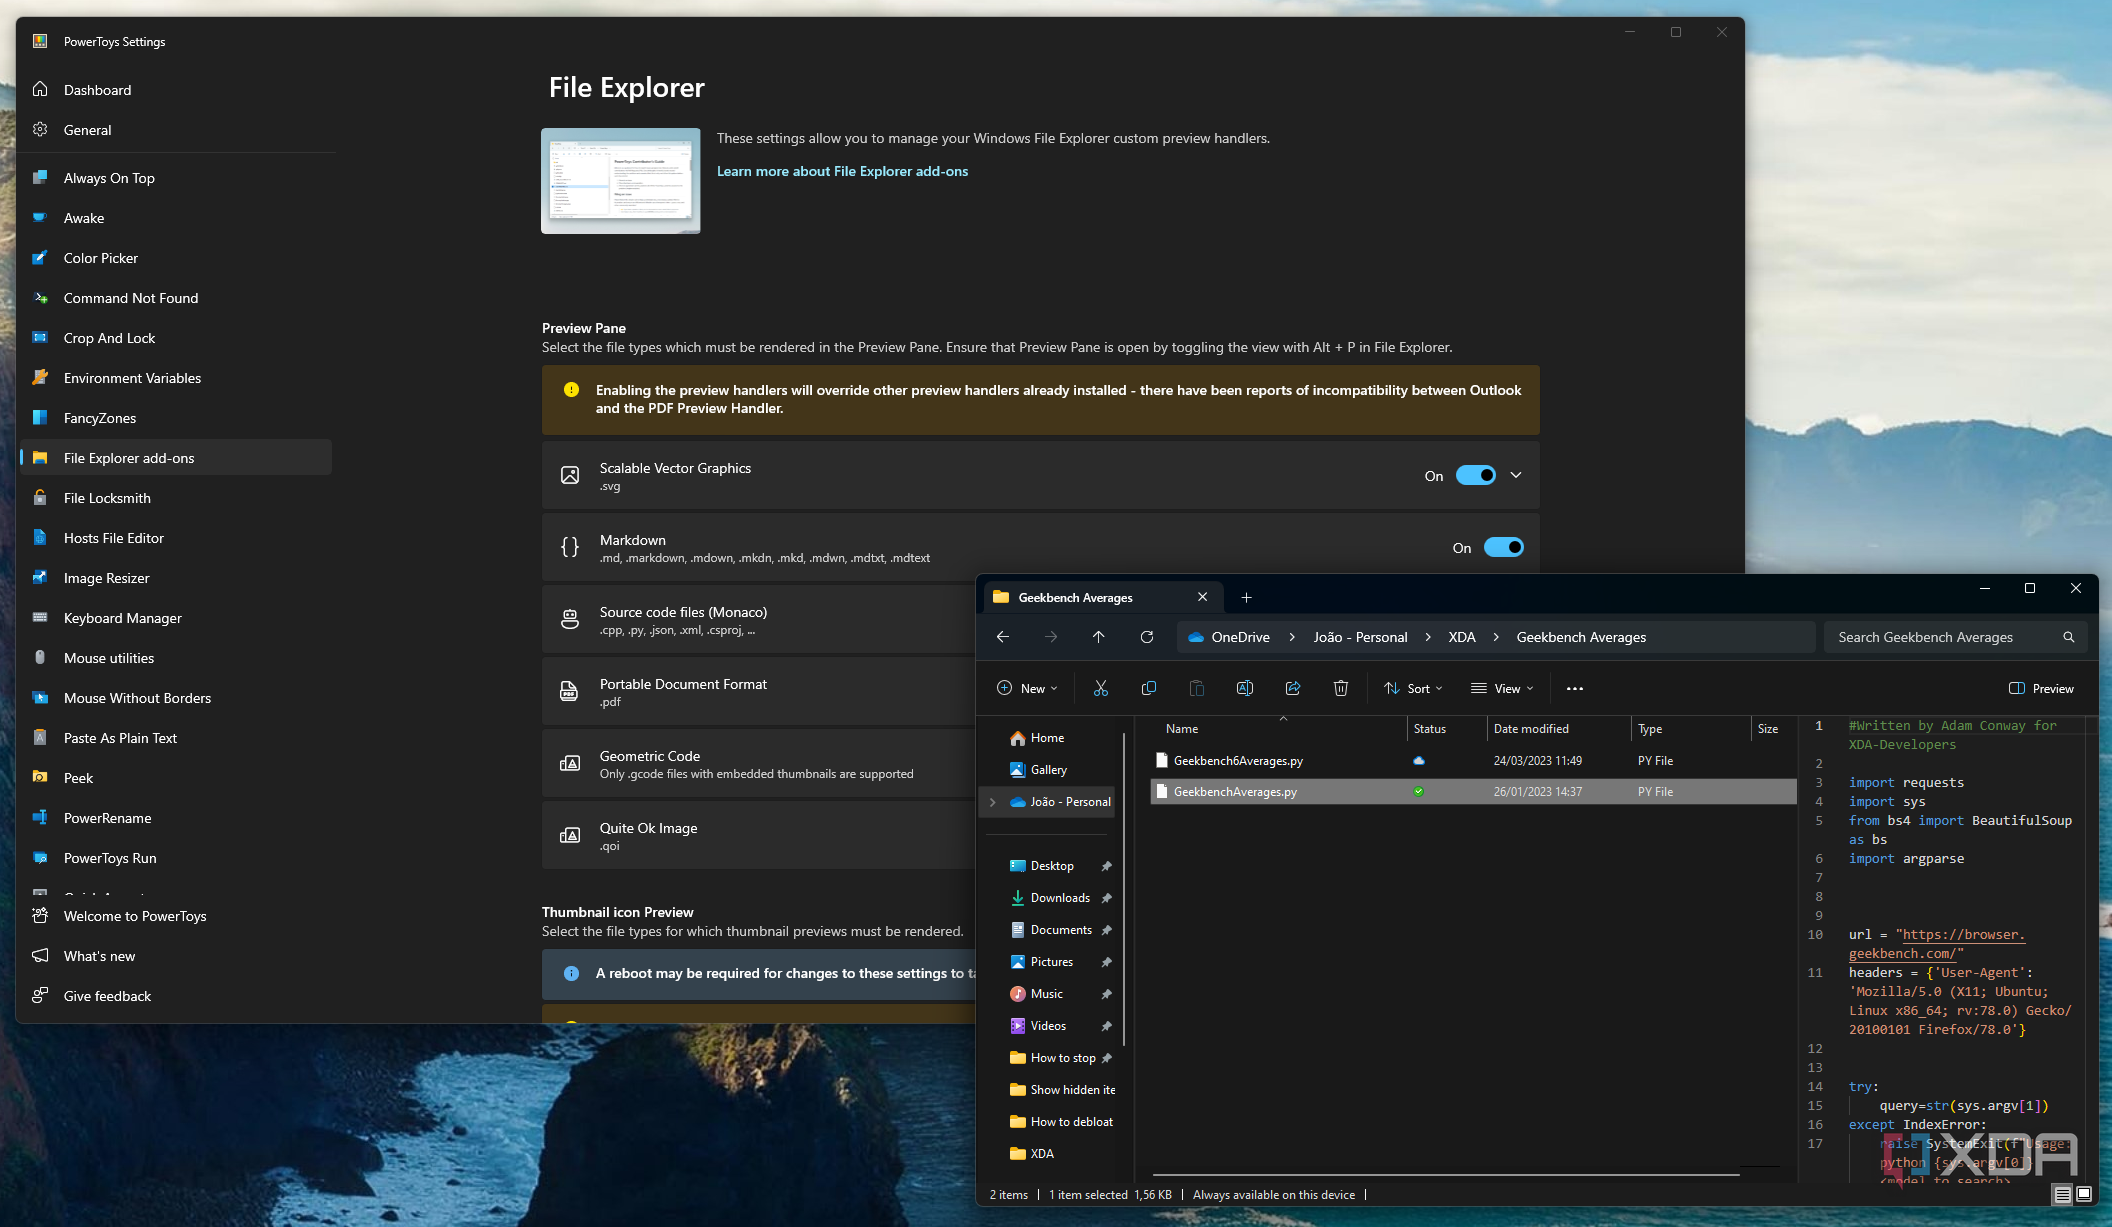Viewport: 2112px width, 1227px height.
Task: Open the See more ellipsis menu in File Explorer
Action: [1575, 688]
